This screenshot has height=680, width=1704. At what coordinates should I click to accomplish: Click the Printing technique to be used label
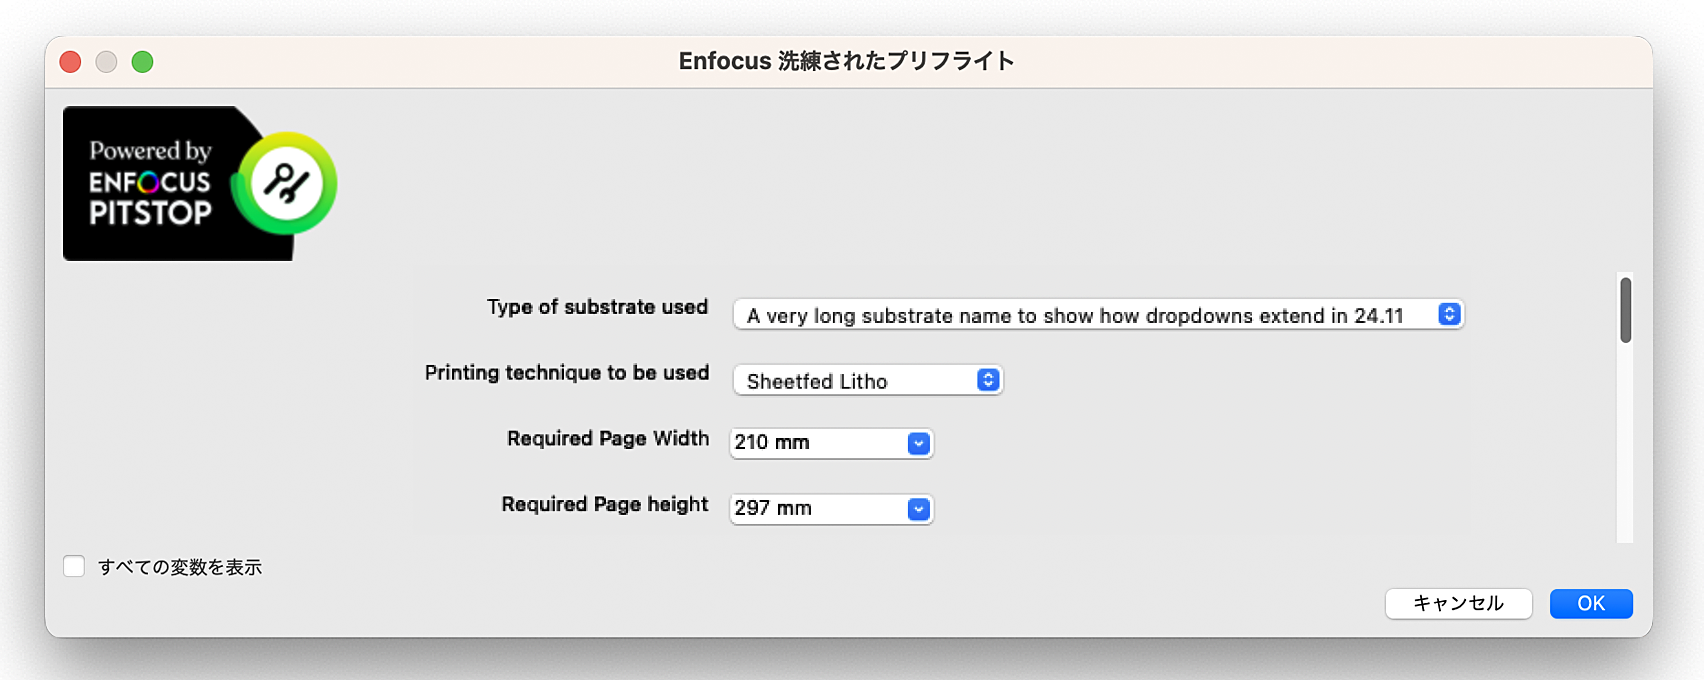pos(567,373)
